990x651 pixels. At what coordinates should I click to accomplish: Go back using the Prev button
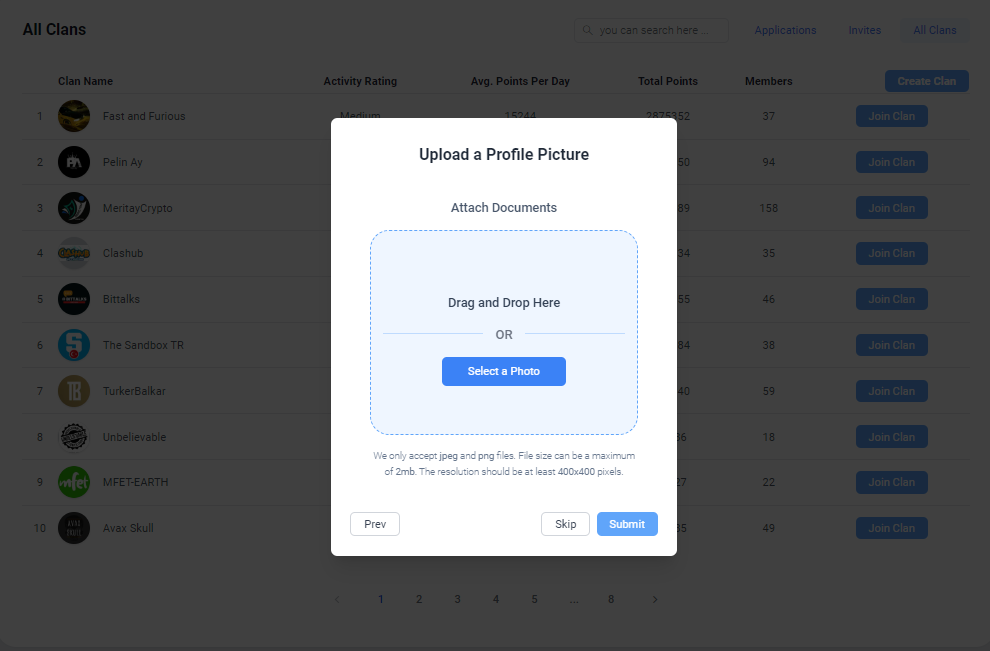click(375, 524)
